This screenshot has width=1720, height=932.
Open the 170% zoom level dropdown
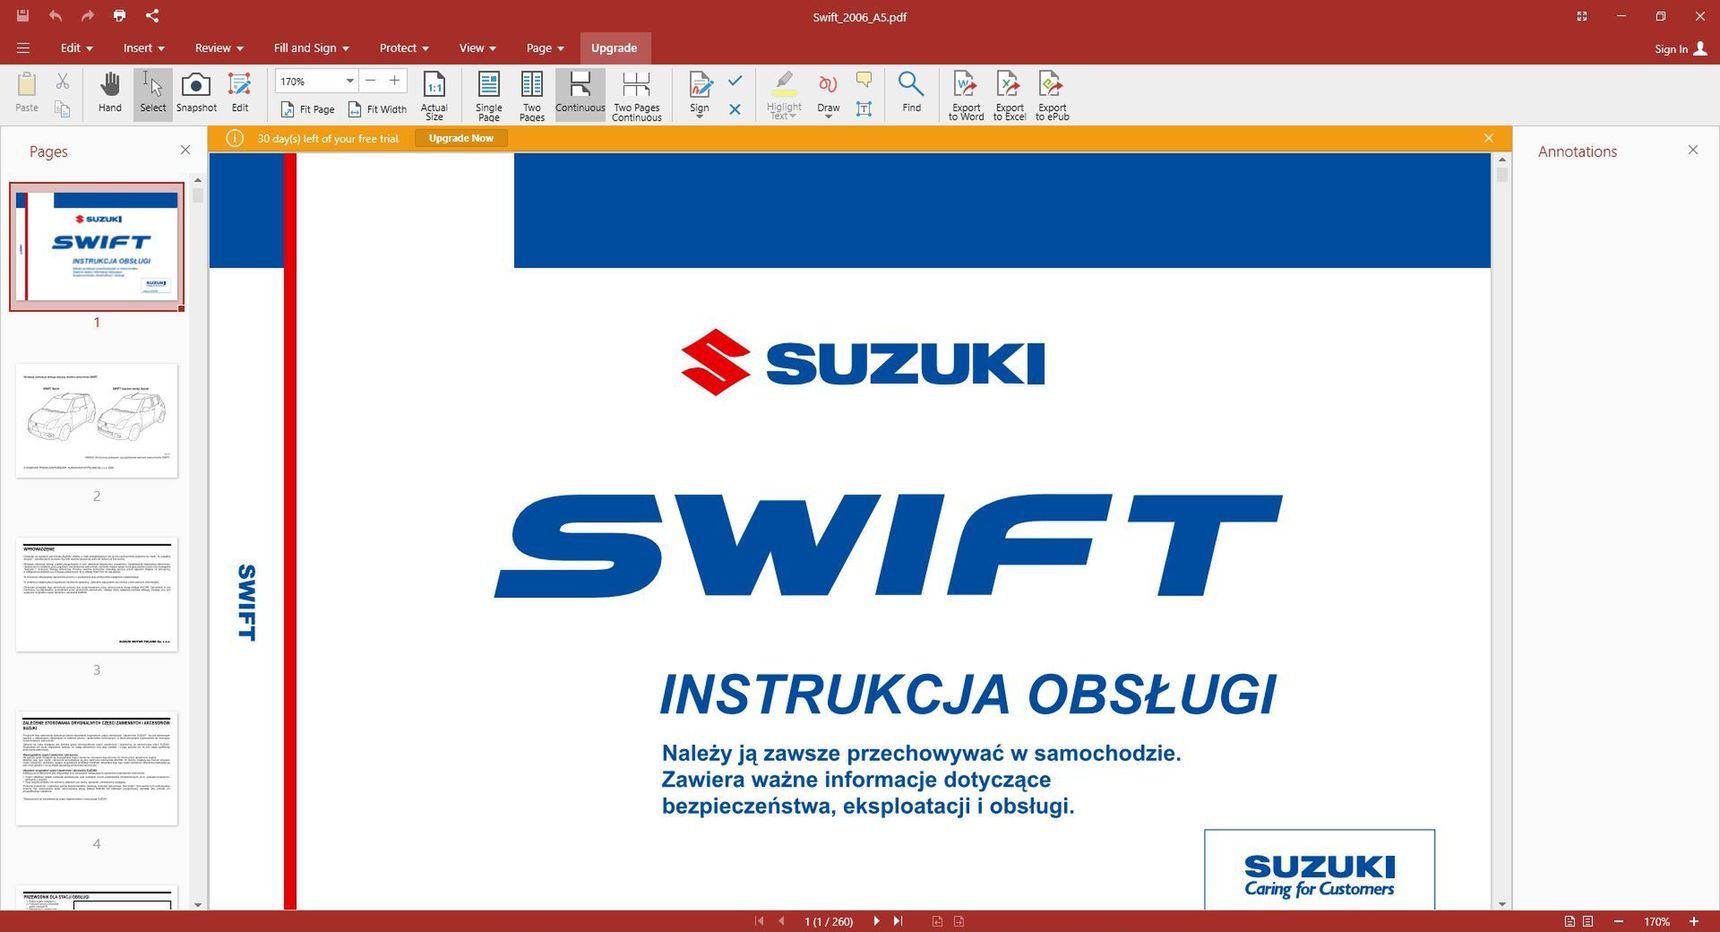350,81
